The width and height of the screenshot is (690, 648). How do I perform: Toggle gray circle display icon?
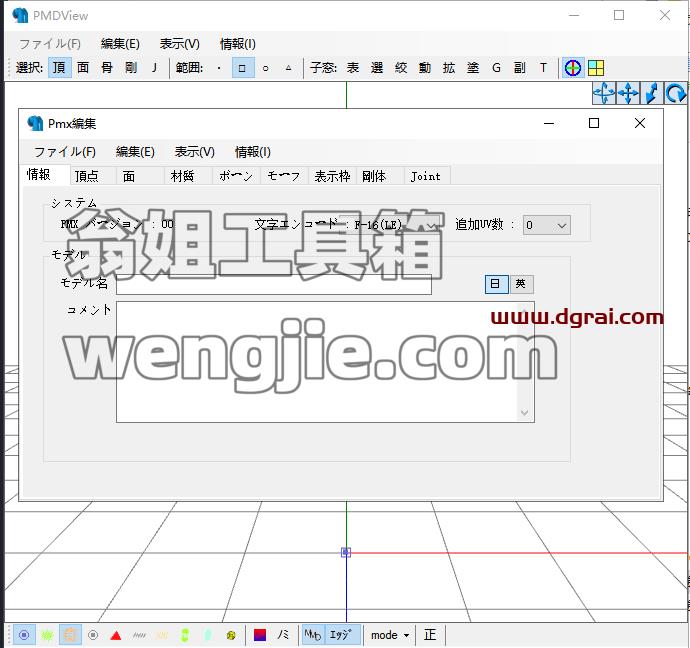(93, 635)
